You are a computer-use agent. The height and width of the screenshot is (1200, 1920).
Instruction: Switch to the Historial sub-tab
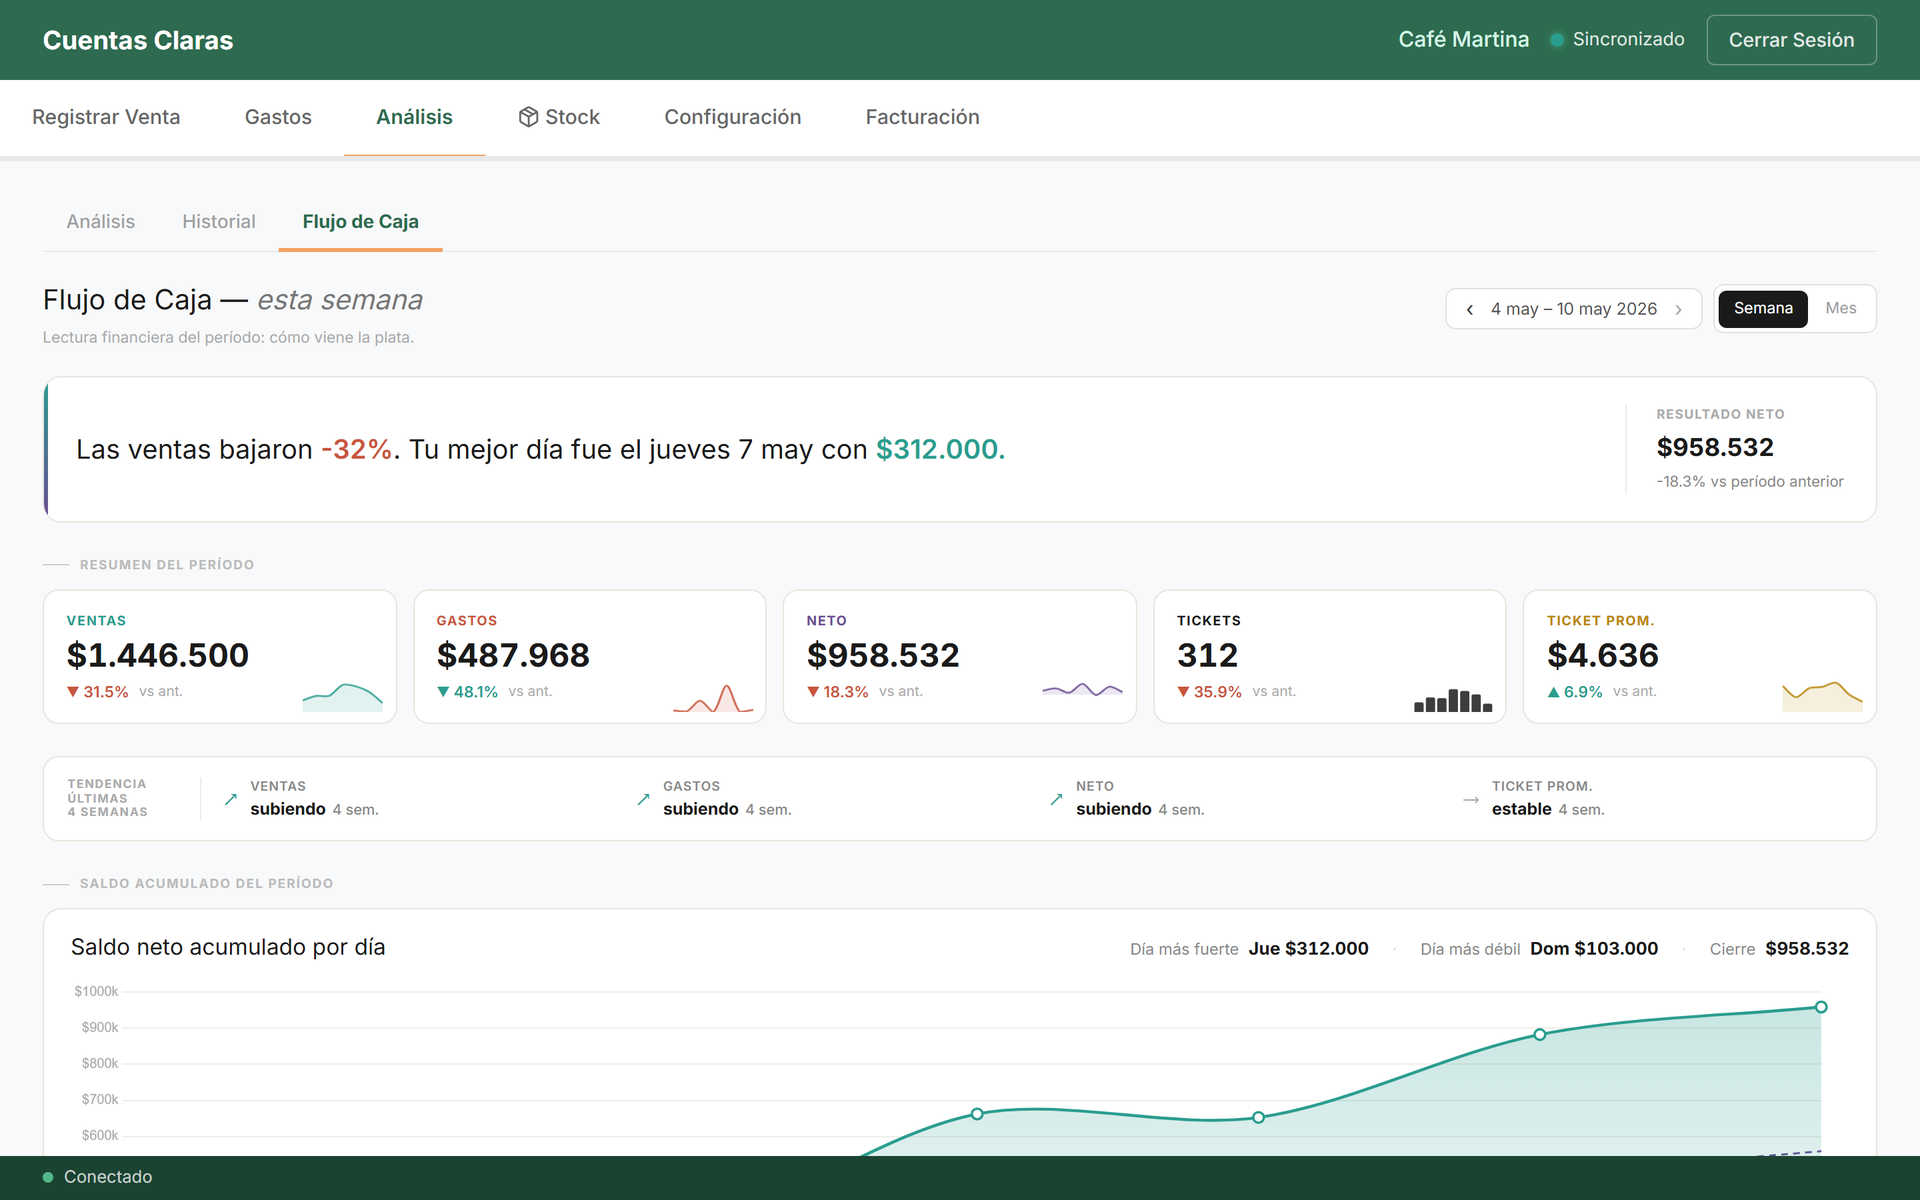click(219, 222)
